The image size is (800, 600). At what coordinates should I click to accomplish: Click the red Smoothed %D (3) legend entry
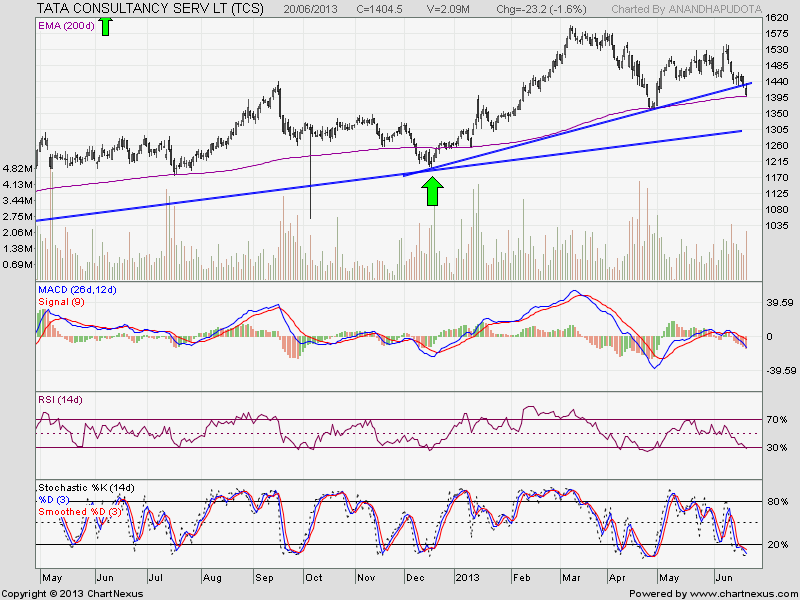click(80, 511)
